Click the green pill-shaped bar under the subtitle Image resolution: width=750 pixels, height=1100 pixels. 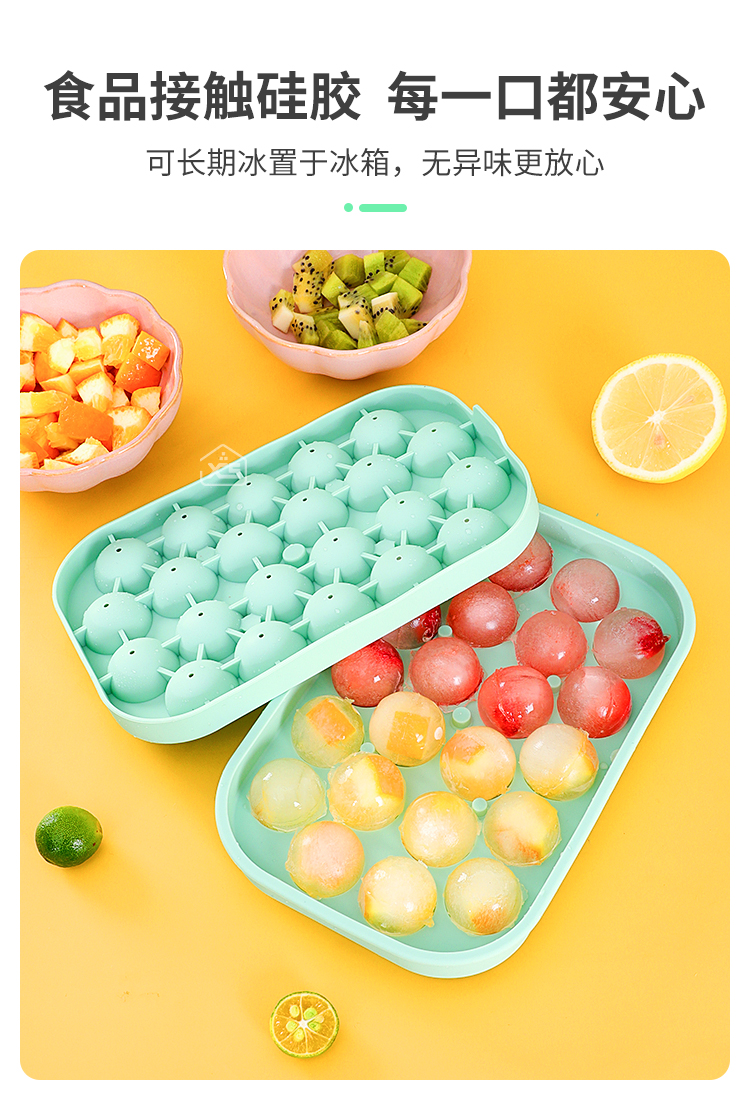pos(383,208)
